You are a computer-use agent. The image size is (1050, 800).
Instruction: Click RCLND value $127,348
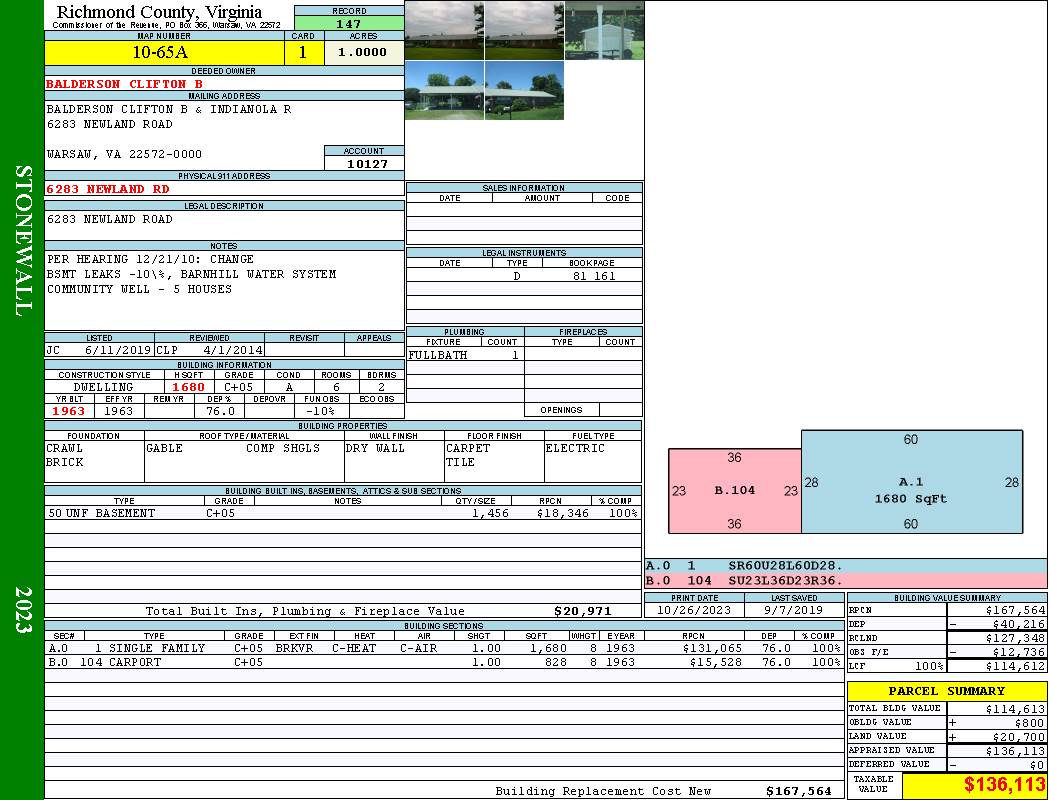(x=1015, y=638)
